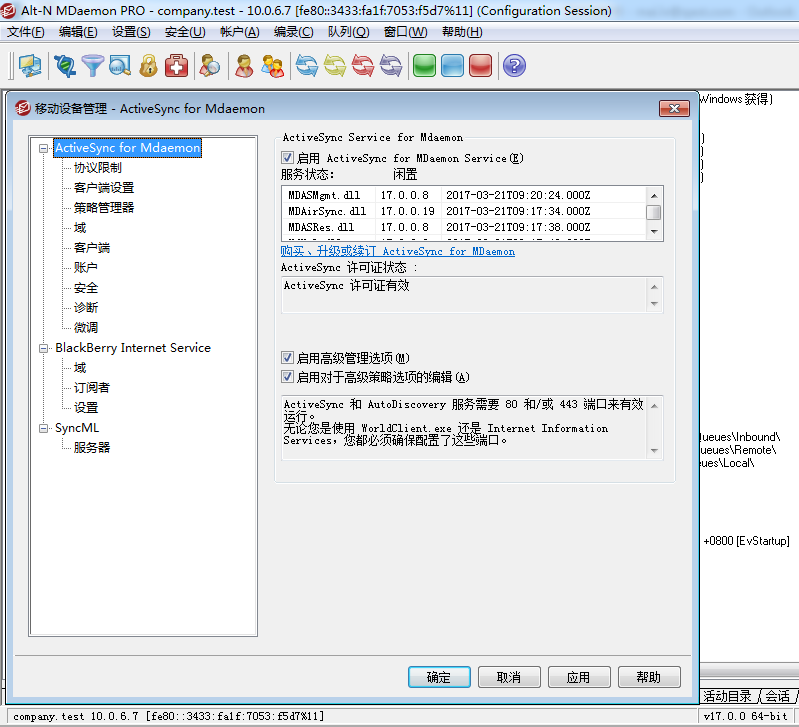Collapse the SyncML tree node

[x=44, y=428]
